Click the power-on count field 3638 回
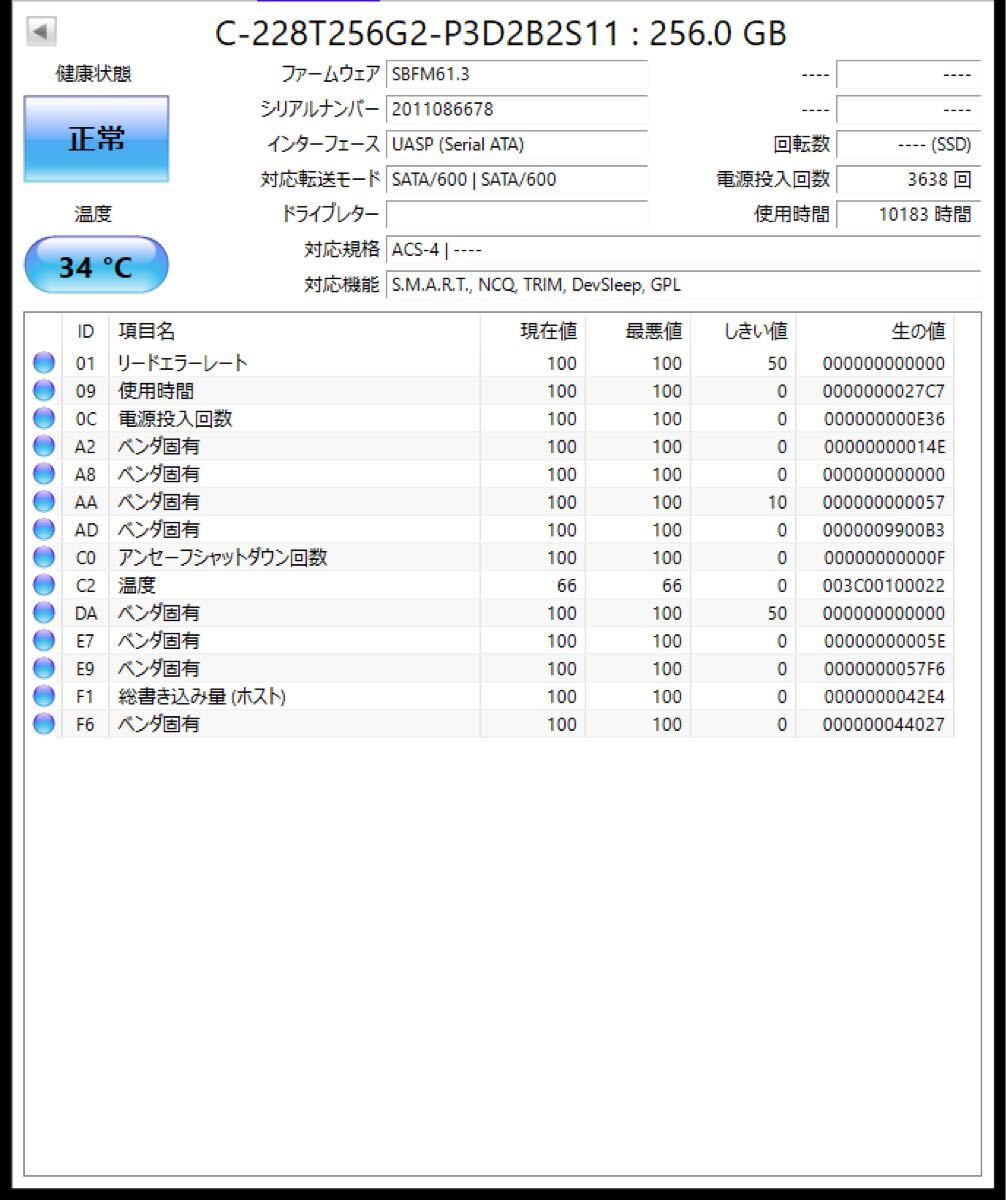Image resolution: width=1006 pixels, height=1200 pixels. tap(908, 179)
